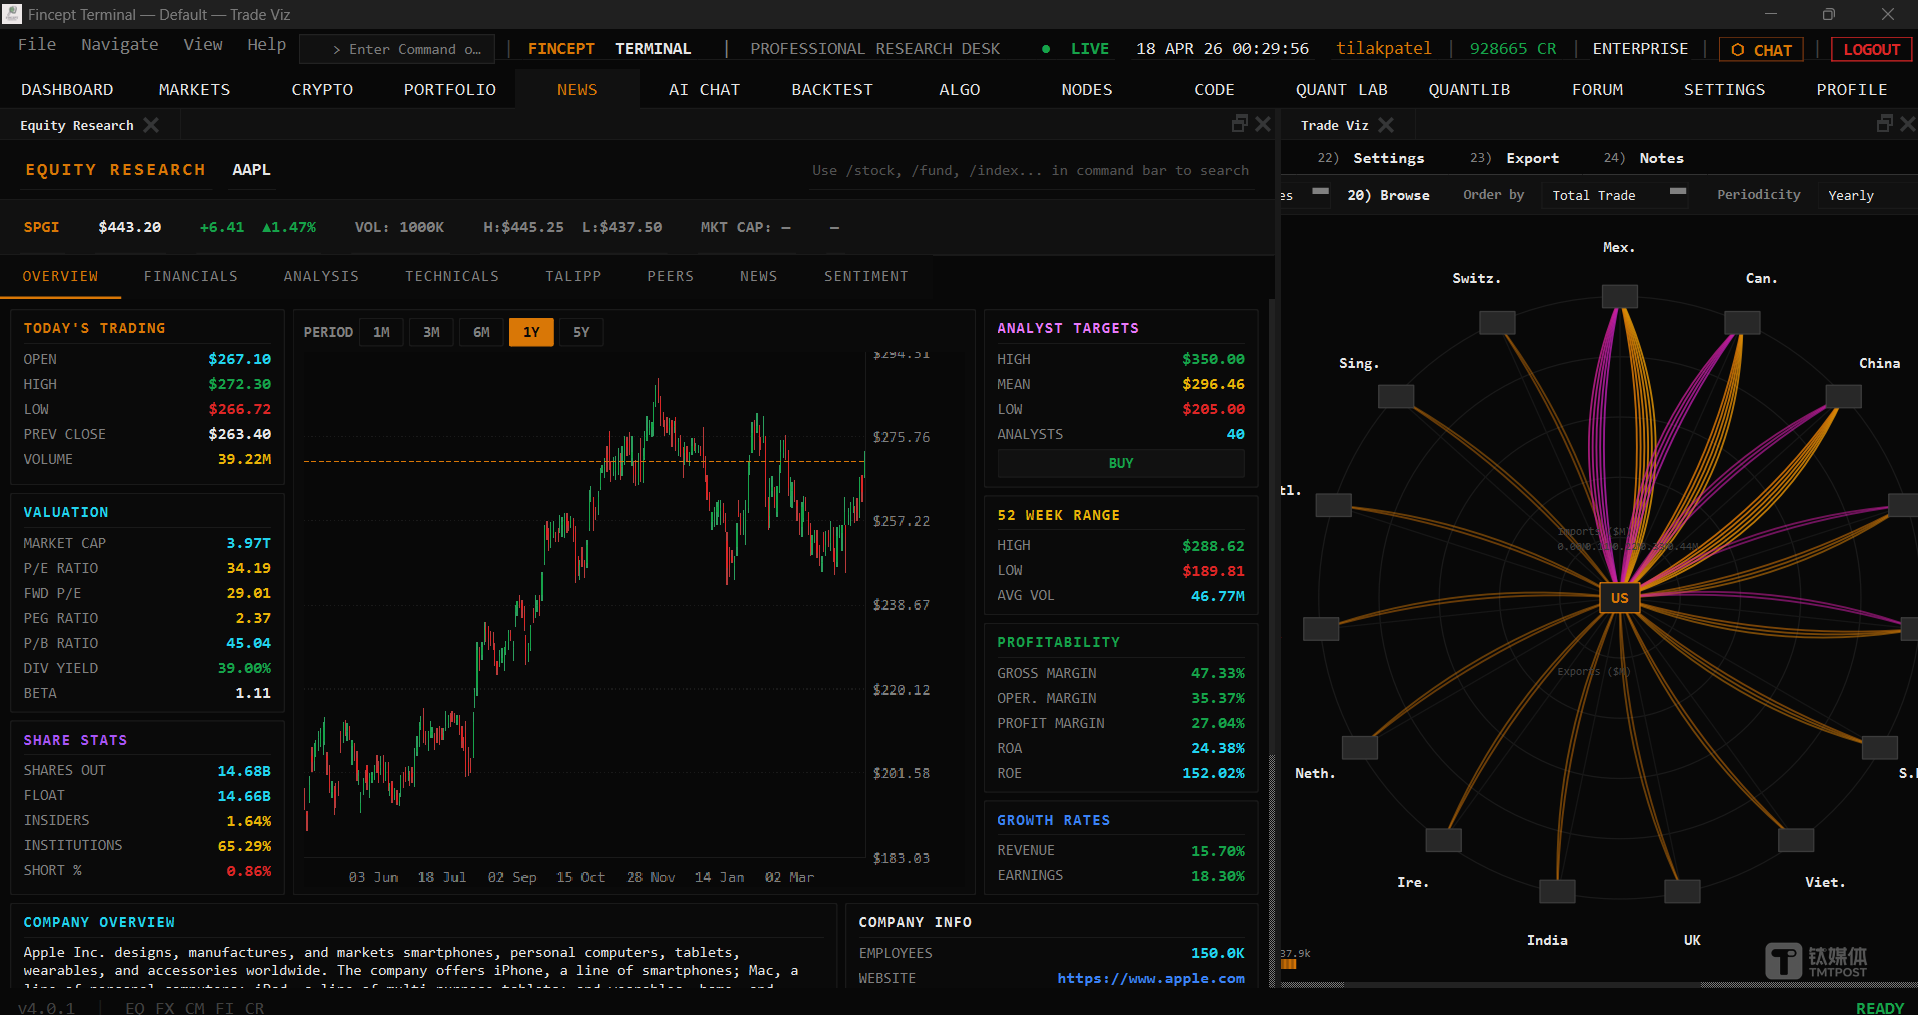Switch chart period to 5Y
The image size is (1918, 1015).
click(581, 332)
